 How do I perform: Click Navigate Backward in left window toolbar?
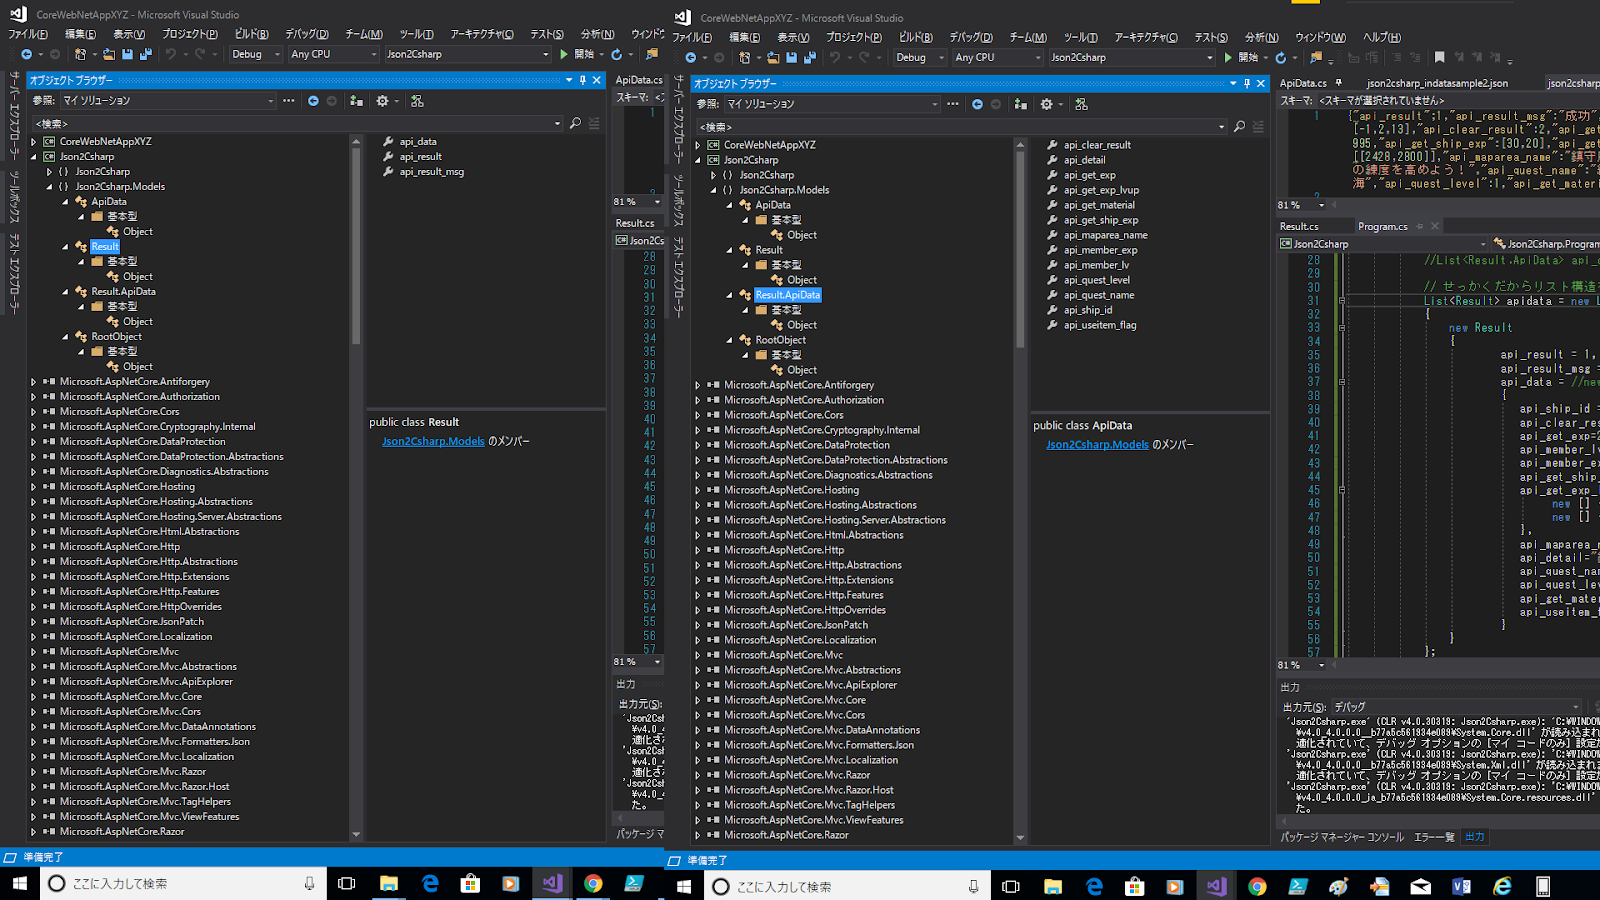click(26, 54)
